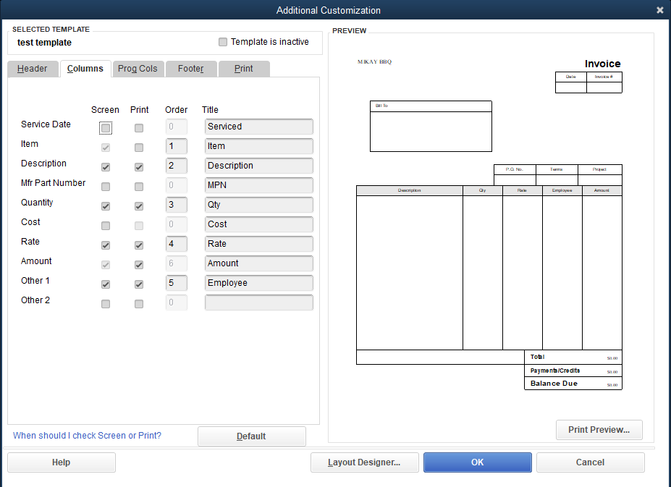Viewport: 671px width, 487px height.
Task: Click the Description Order field
Action: point(176,166)
